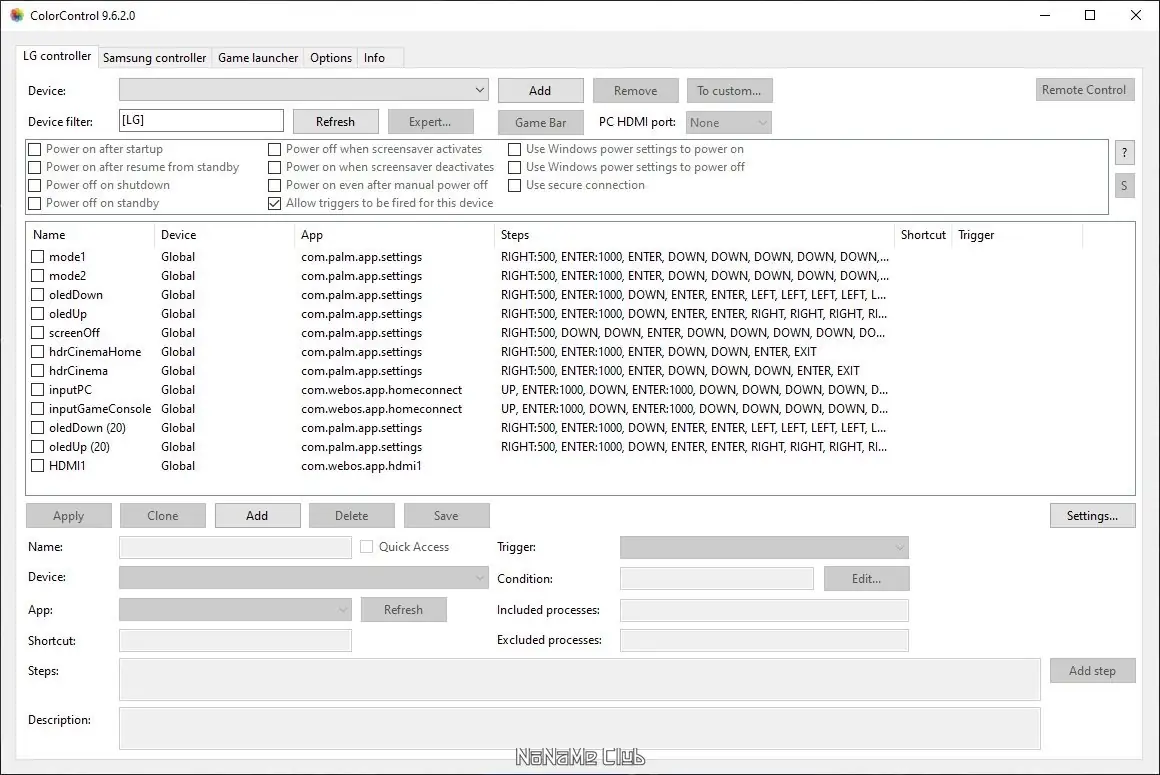The width and height of the screenshot is (1160, 775).
Task: Open the Trigger combo box
Action: coord(764,547)
